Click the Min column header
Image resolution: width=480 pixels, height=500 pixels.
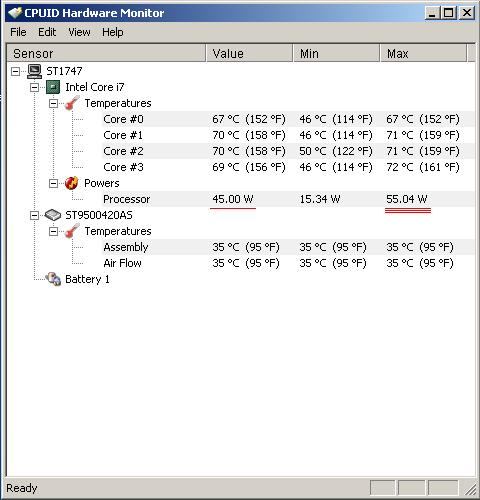click(x=336, y=53)
